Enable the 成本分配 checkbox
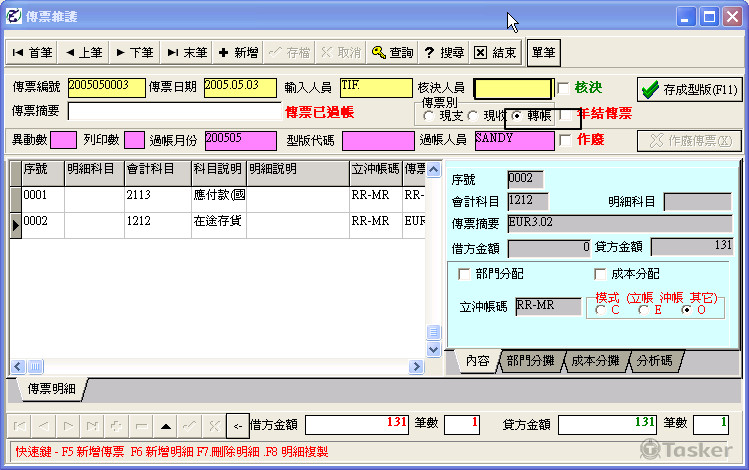The width and height of the screenshot is (749, 470). click(599, 274)
